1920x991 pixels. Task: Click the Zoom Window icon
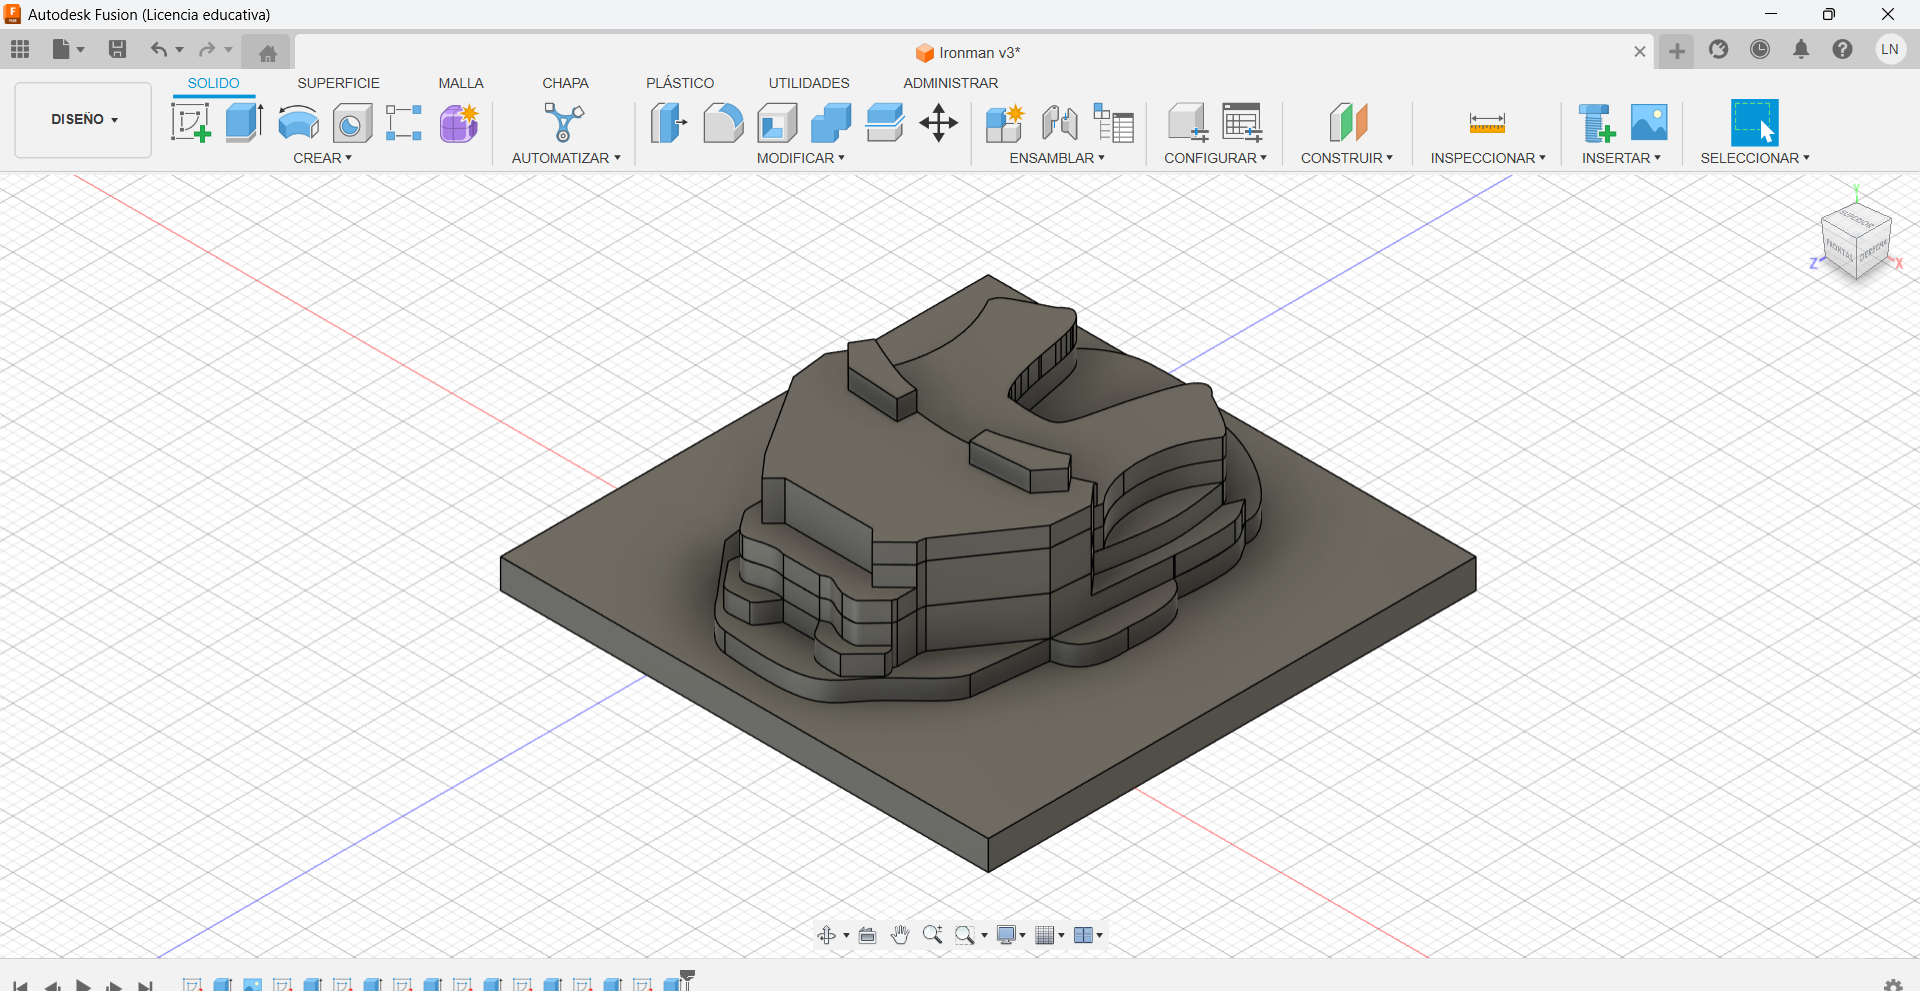tap(965, 935)
